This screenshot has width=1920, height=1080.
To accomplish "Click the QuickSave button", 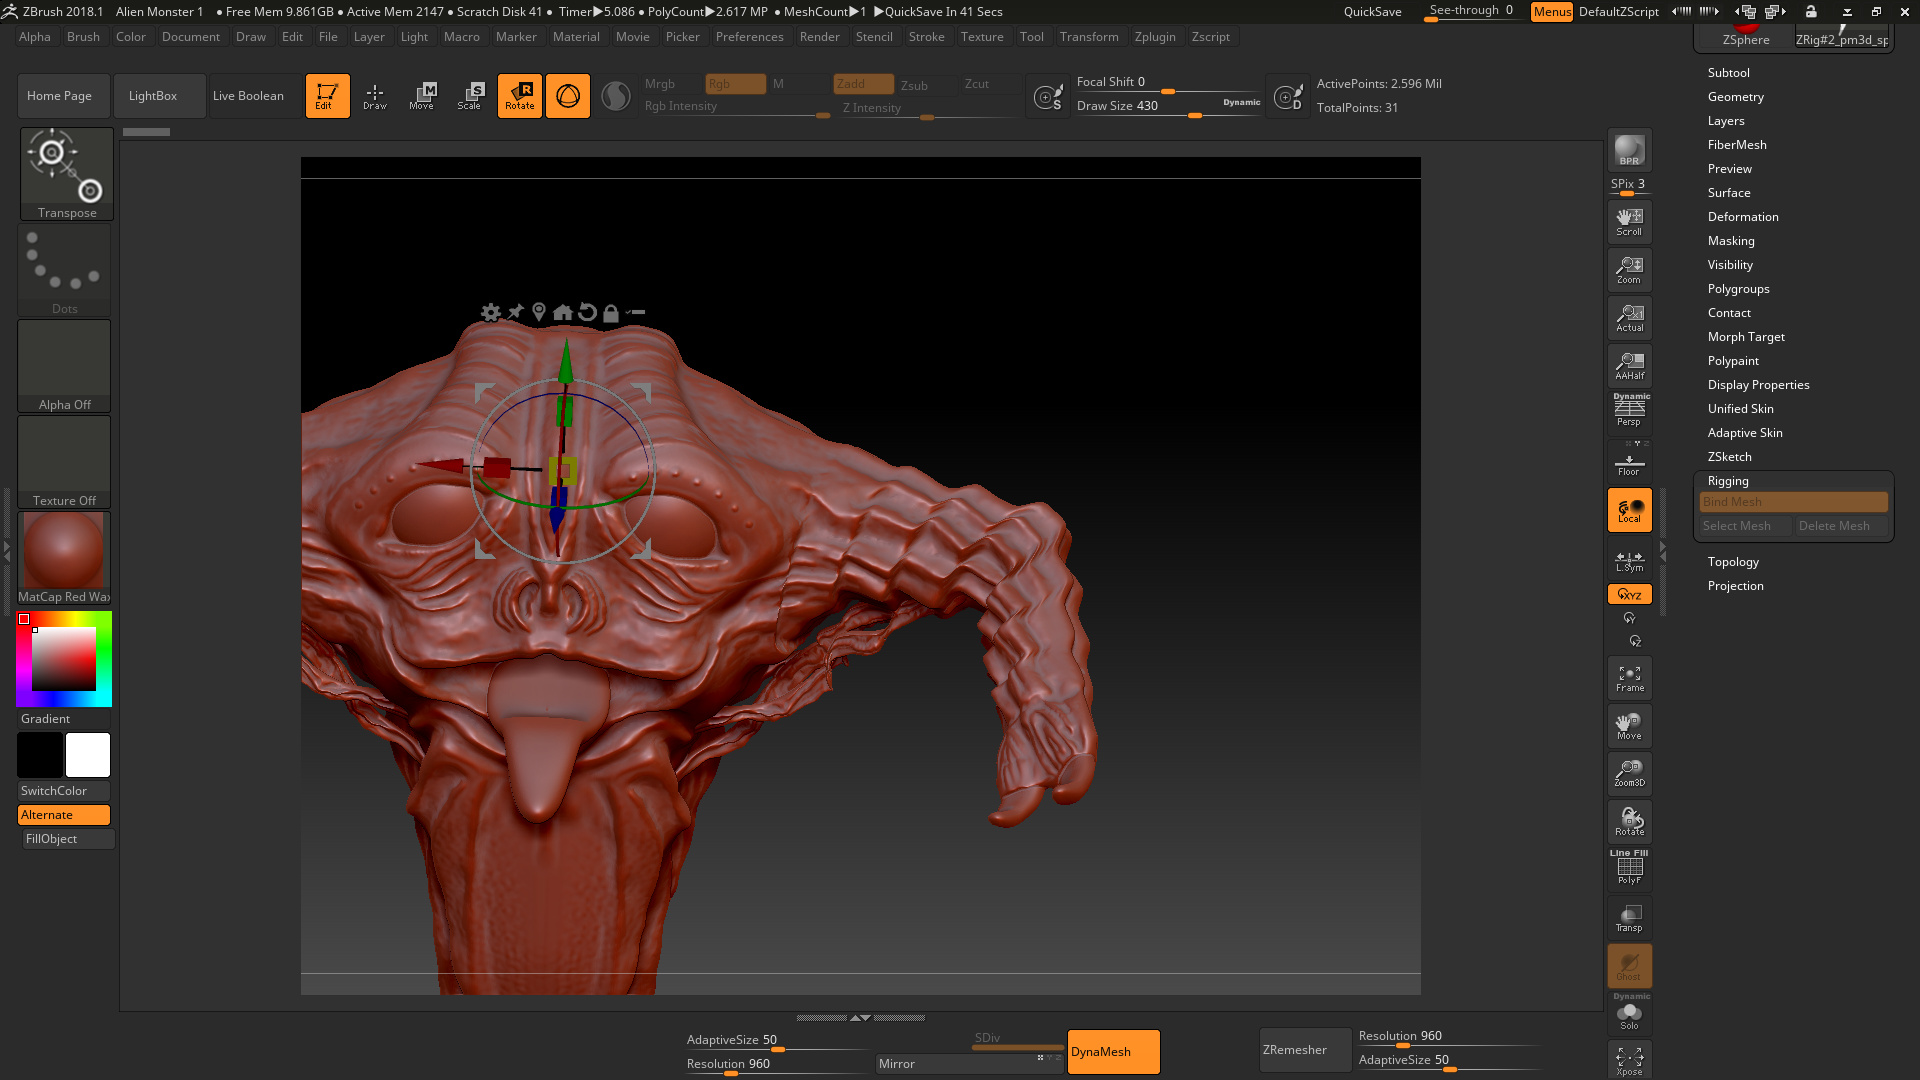I will coord(1372,12).
